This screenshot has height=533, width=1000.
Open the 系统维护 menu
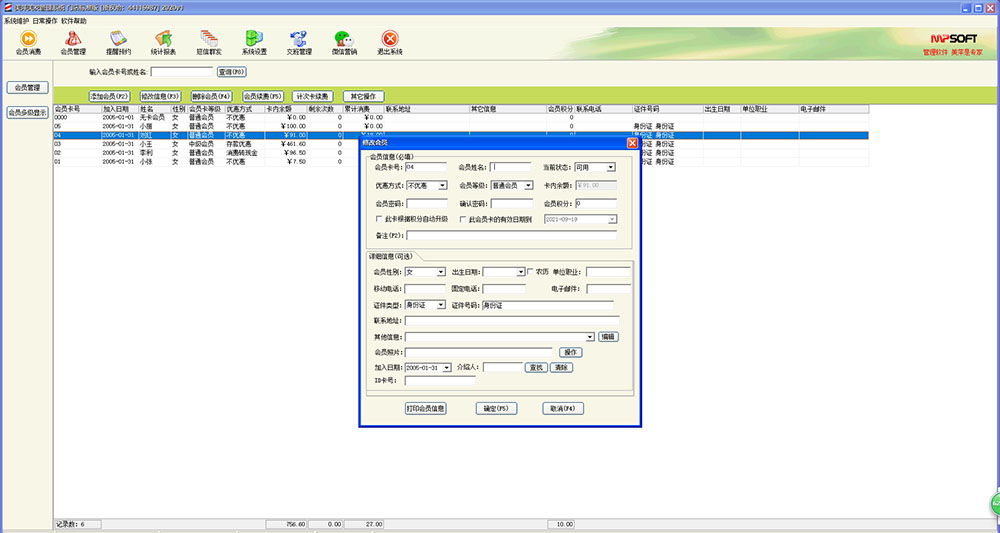tap(15, 20)
